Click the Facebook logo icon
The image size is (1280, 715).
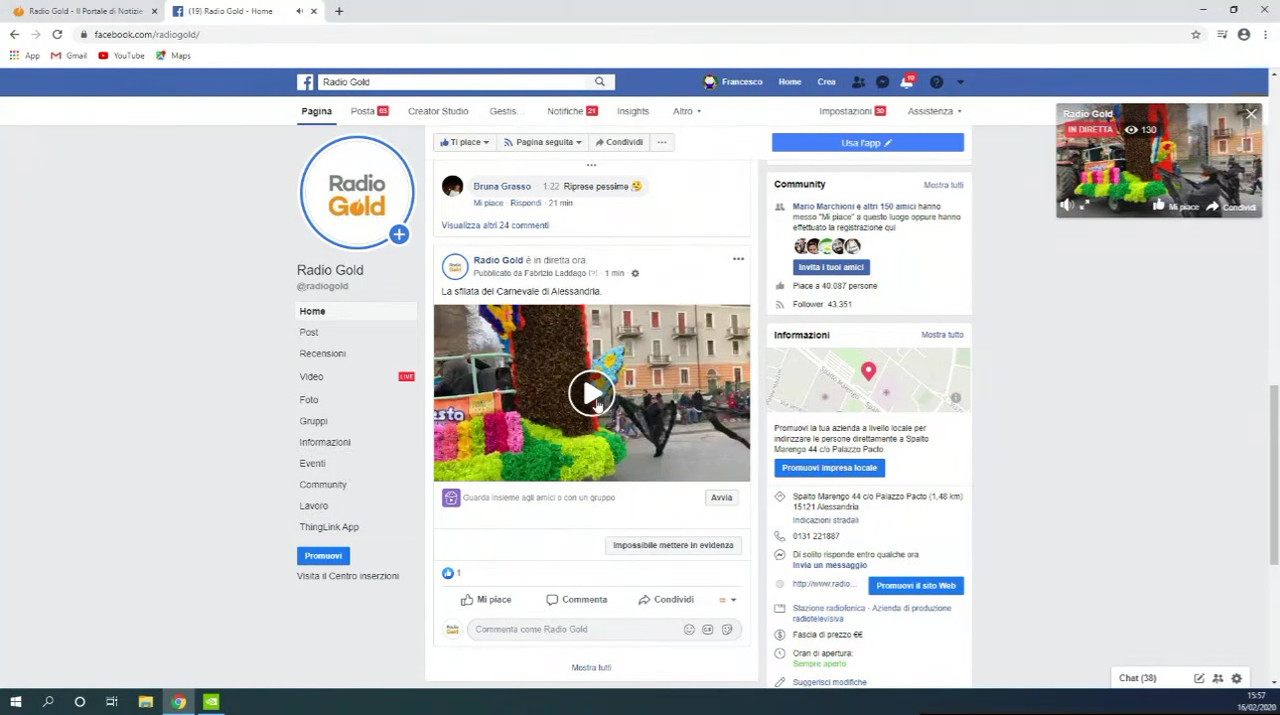pyautogui.click(x=305, y=82)
